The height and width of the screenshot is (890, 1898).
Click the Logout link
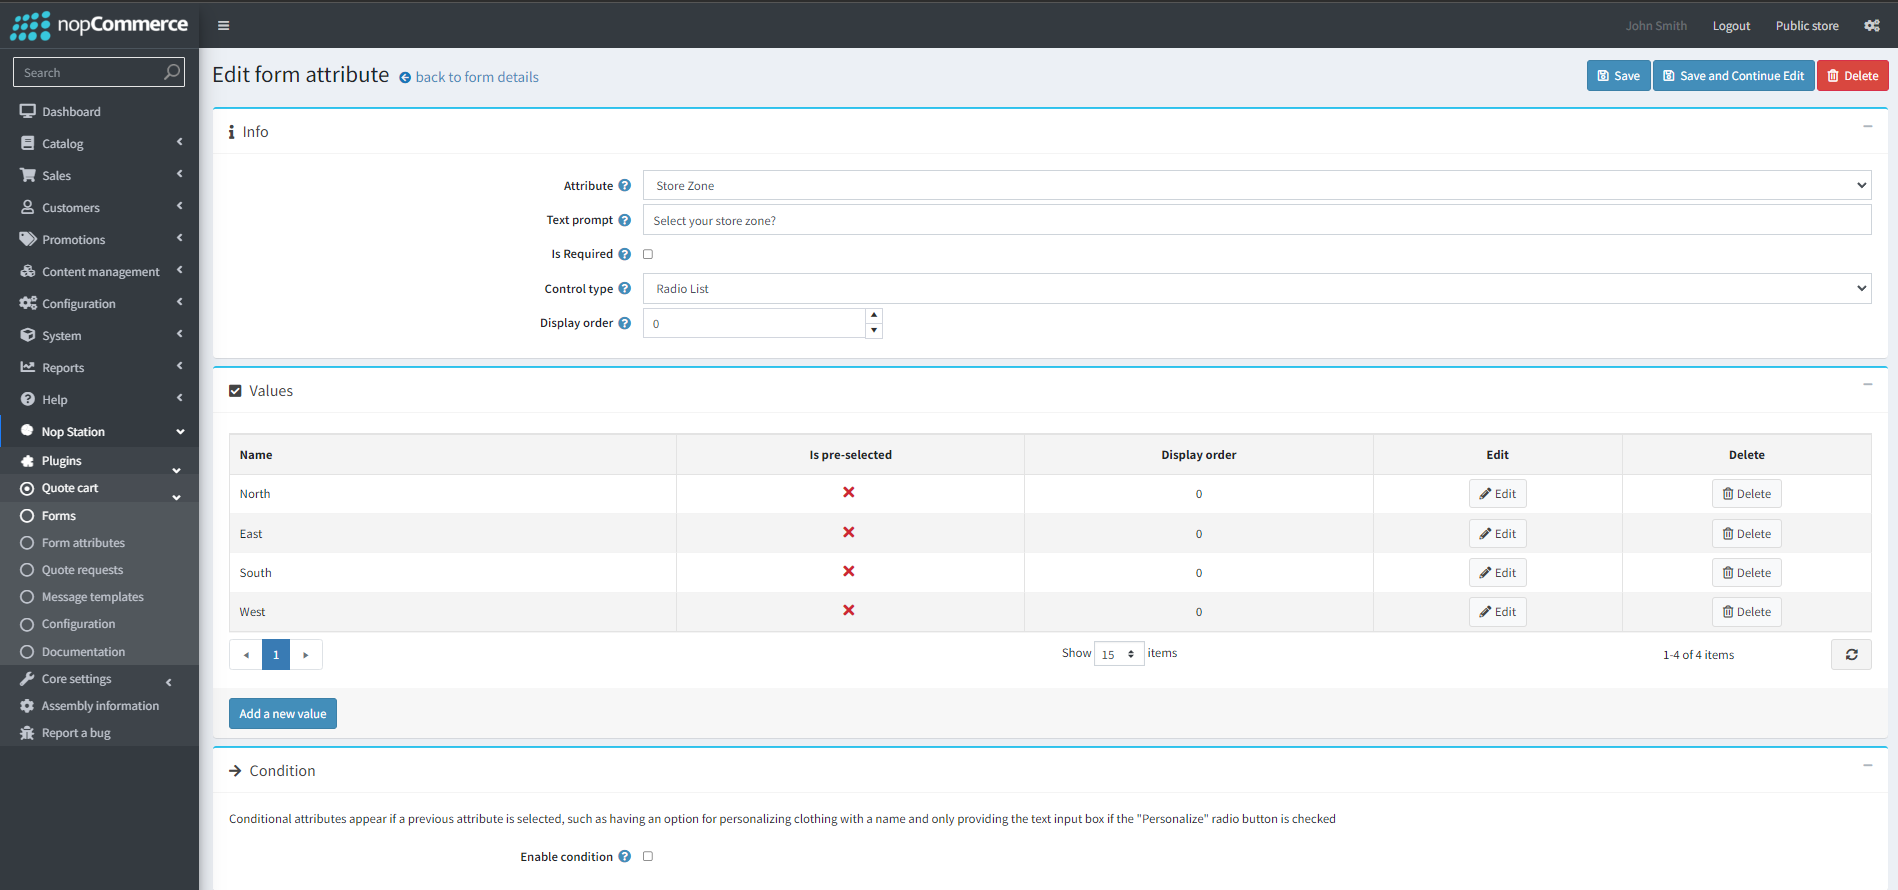1731,26
